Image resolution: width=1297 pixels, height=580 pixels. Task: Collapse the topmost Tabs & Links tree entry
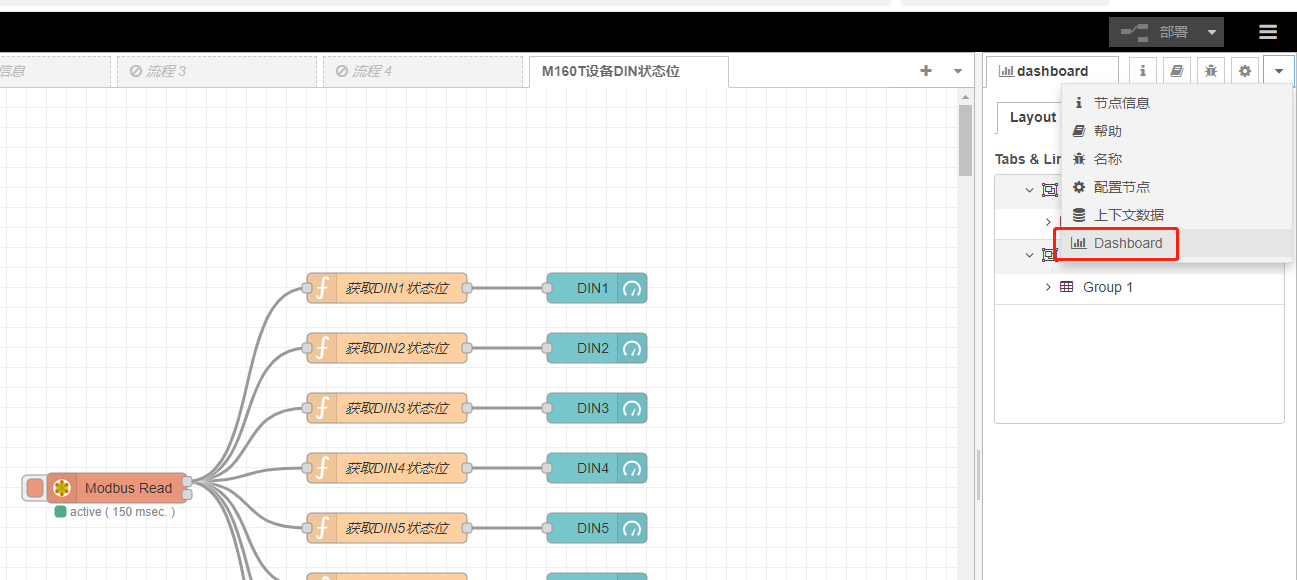coord(1030,190)
